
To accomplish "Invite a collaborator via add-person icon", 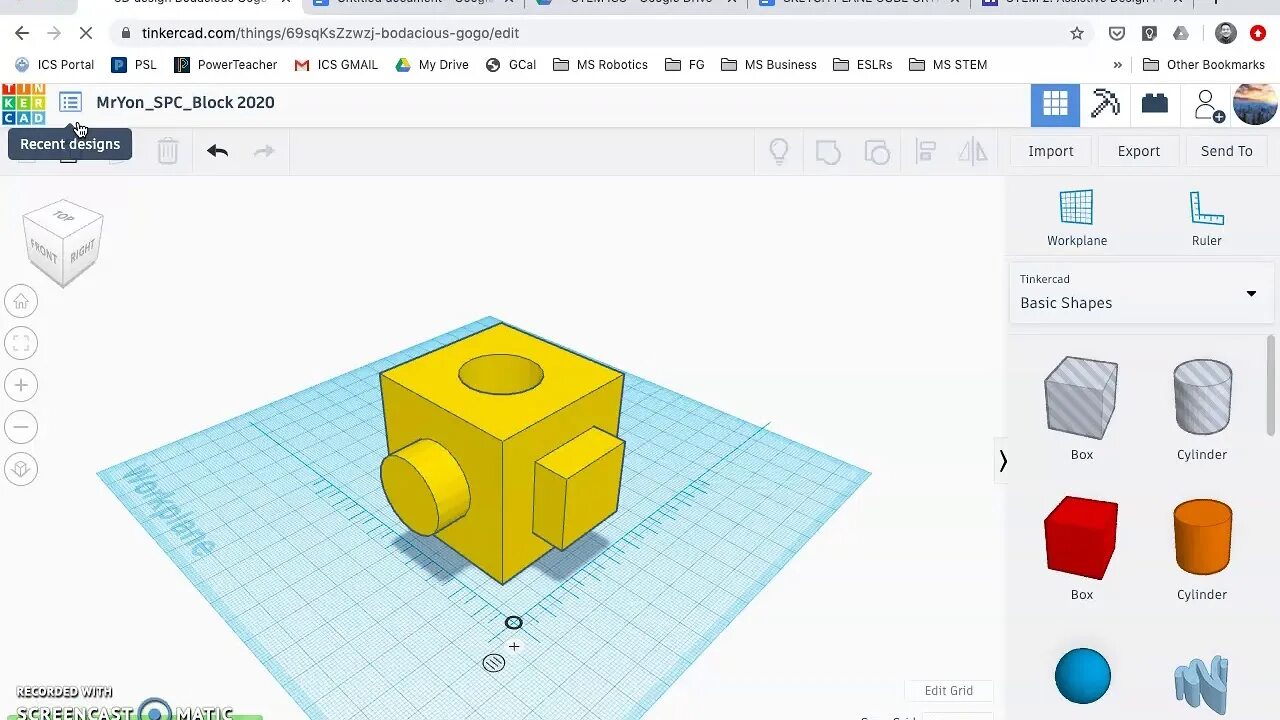I will (x=1208, y=105).
